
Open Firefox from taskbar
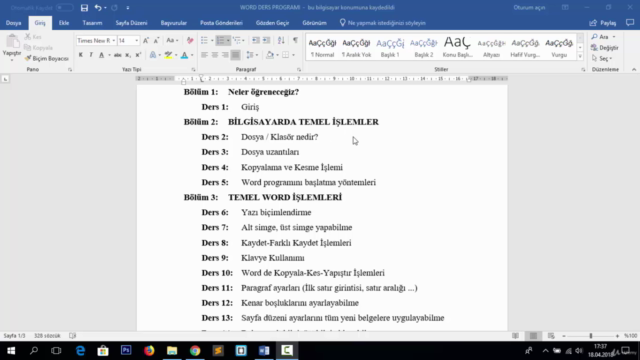click(x=149, y=351)
